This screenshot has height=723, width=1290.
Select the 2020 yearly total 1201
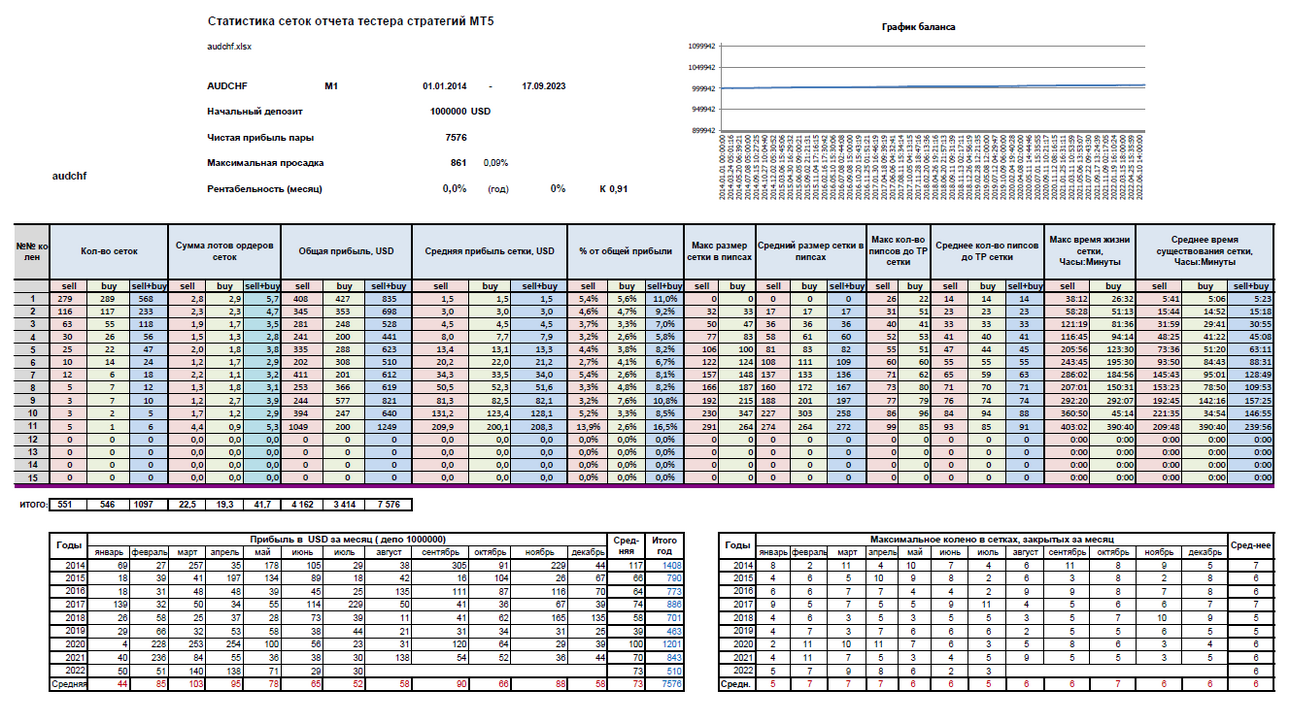pyautogui.click(x=663, y=644)
